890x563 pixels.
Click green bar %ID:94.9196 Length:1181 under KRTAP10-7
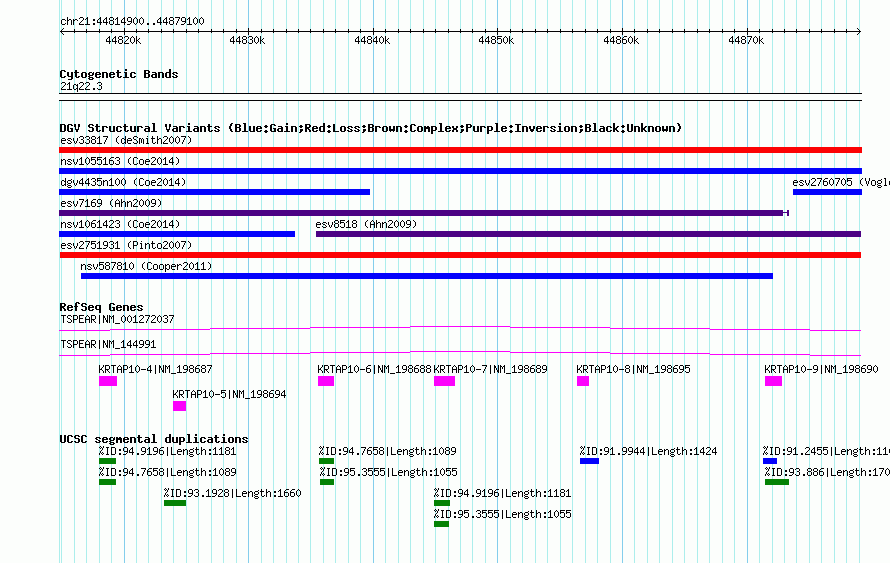(442, 503)
